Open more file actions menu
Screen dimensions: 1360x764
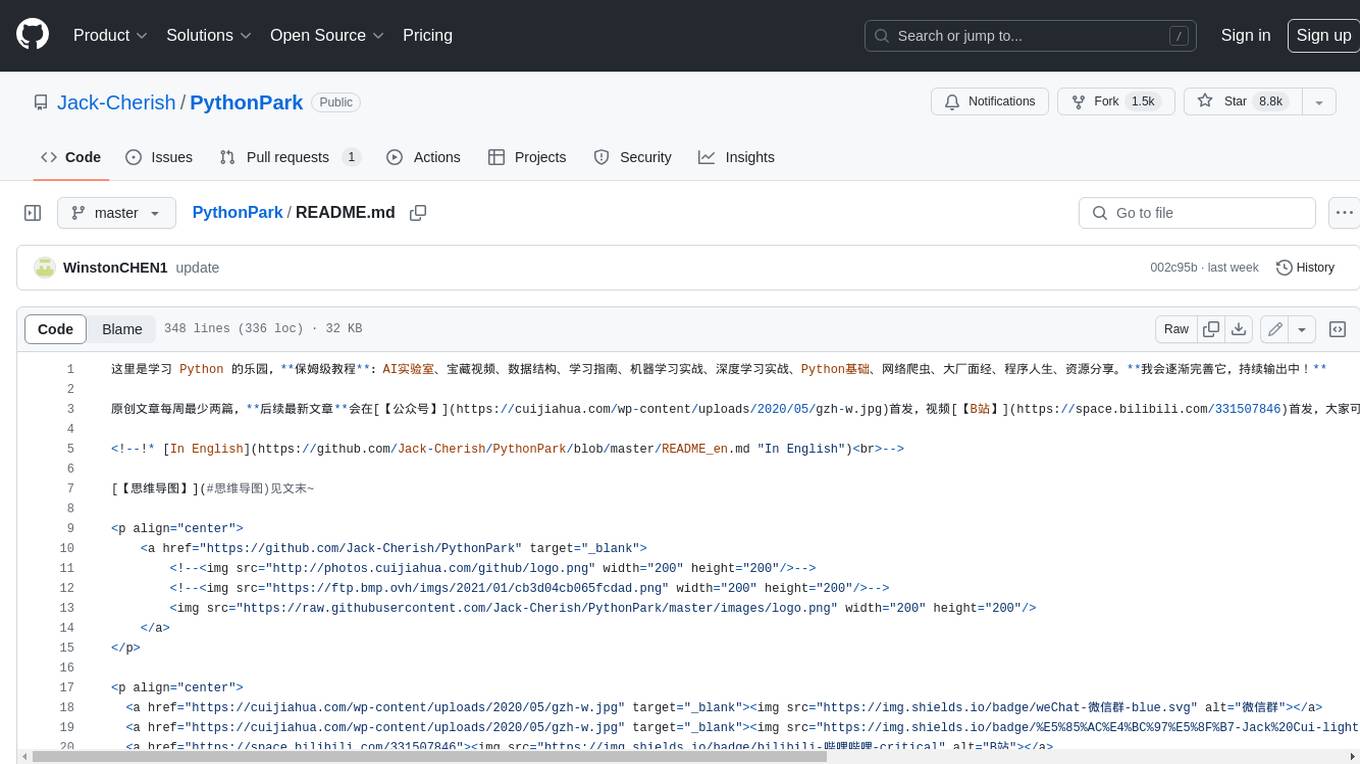(x=1344, y=213)
